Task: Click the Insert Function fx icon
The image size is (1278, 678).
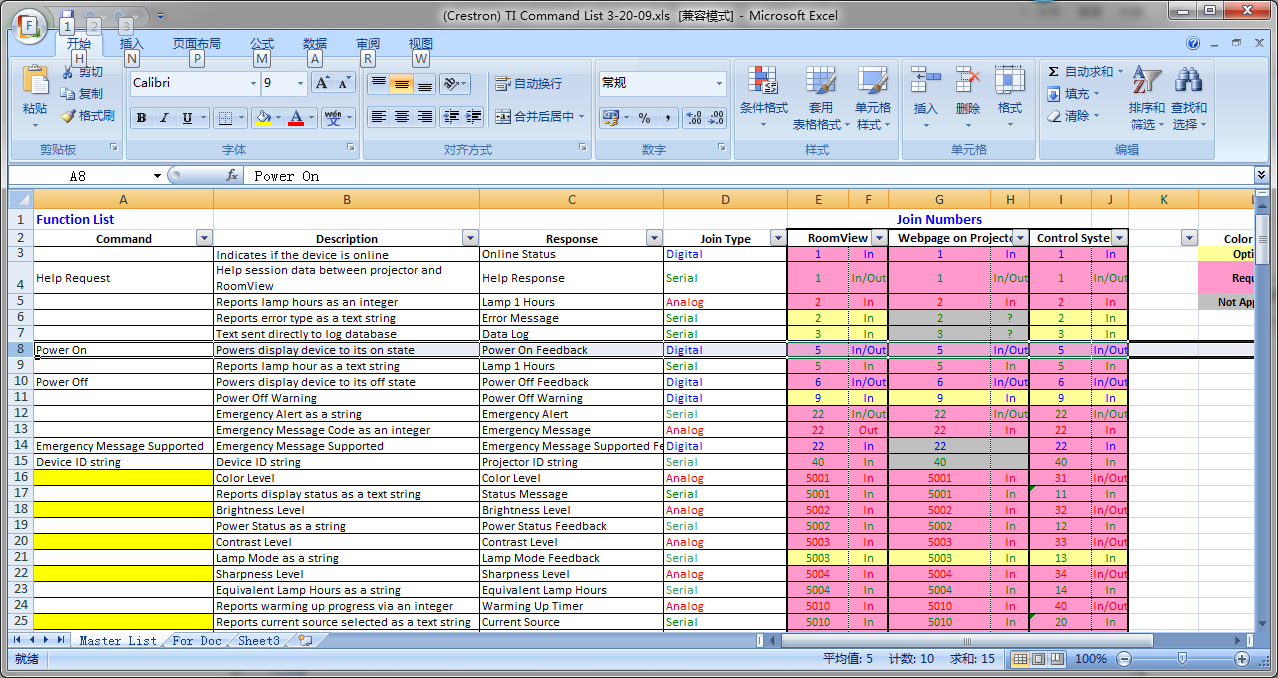Action: [232, 176]
